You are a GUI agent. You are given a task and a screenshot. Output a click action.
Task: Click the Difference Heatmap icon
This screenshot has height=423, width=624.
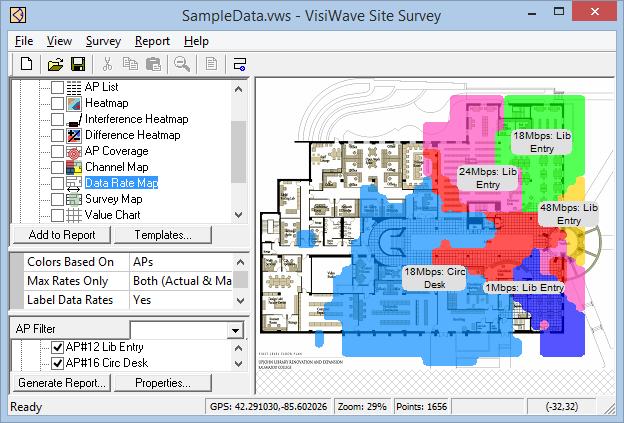pos(74,135)
